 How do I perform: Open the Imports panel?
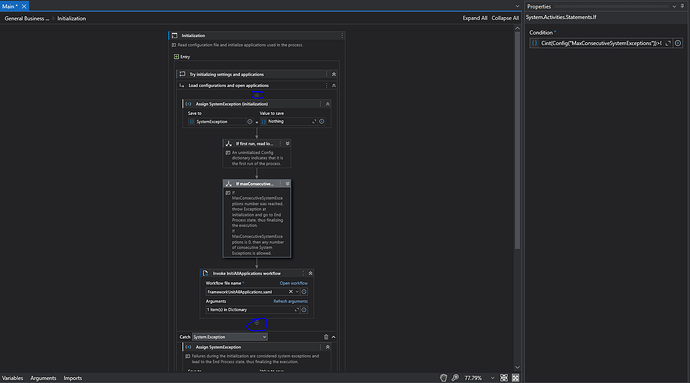coord(73,378)
